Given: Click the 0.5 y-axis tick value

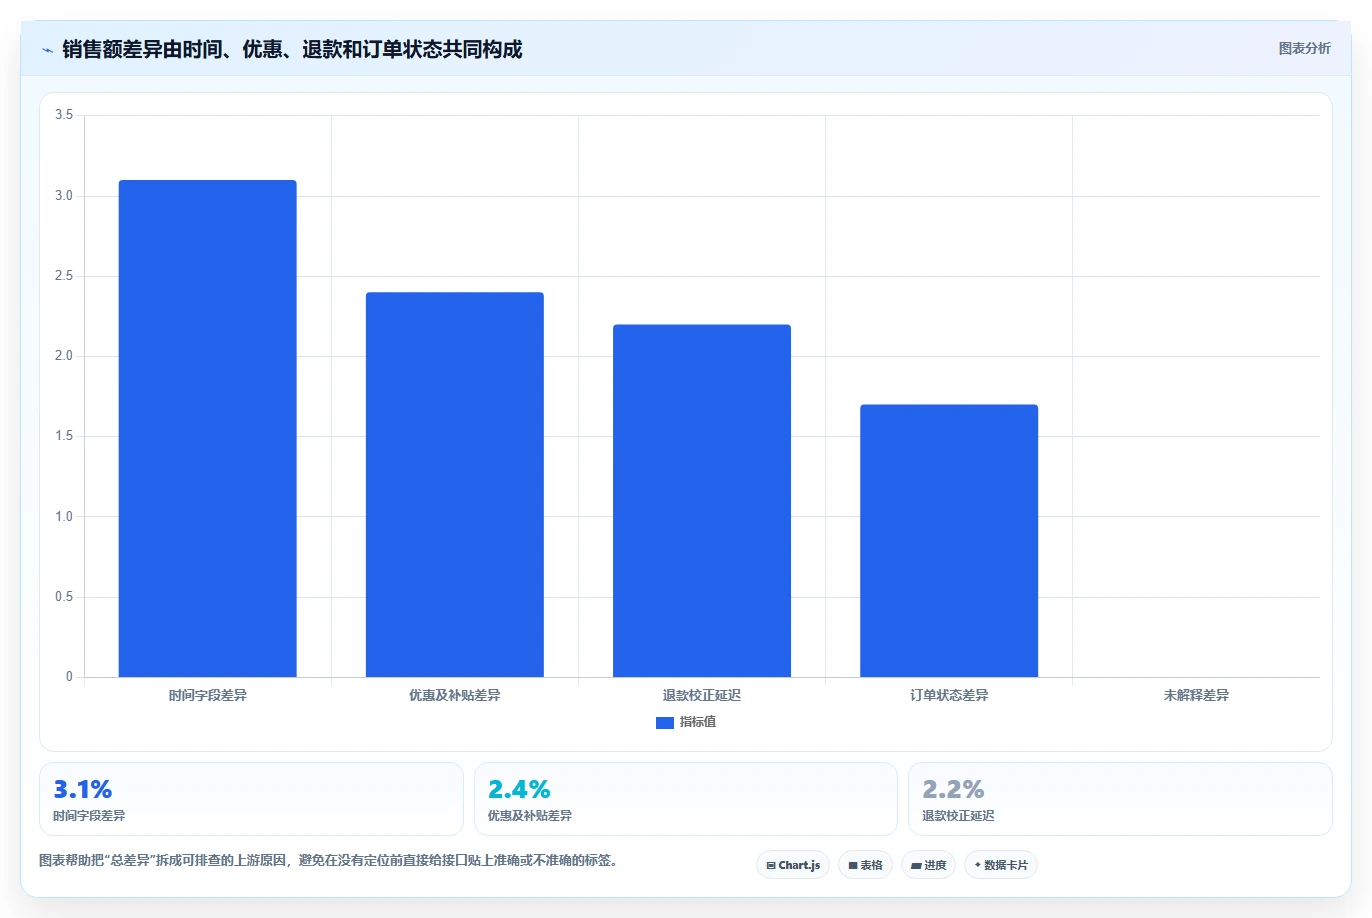Looking at the screenshot, I should point(64,597).
